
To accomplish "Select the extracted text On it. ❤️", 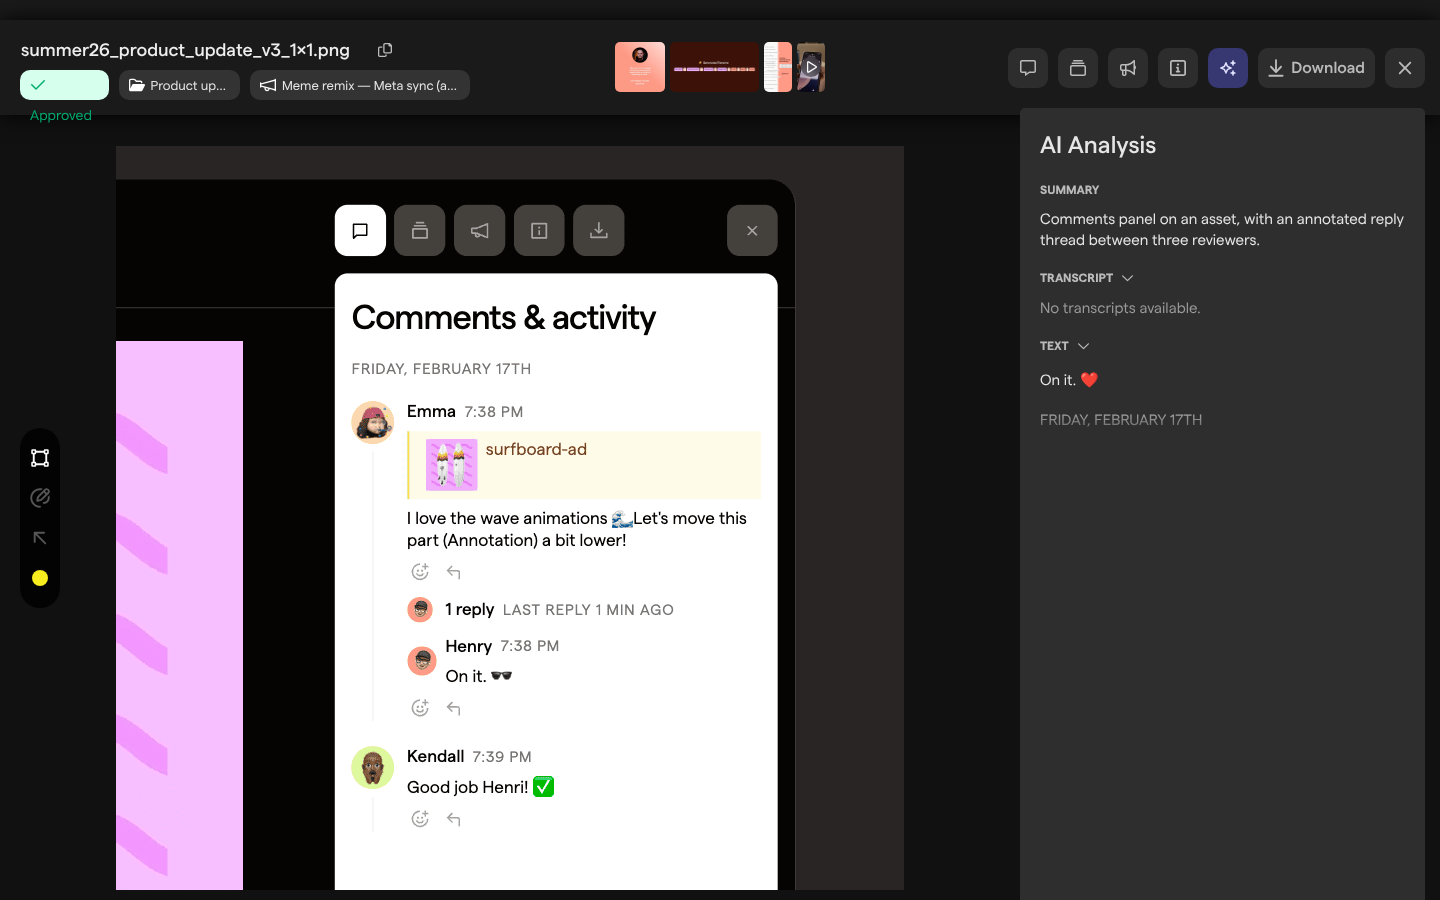I will (1069, 380).
